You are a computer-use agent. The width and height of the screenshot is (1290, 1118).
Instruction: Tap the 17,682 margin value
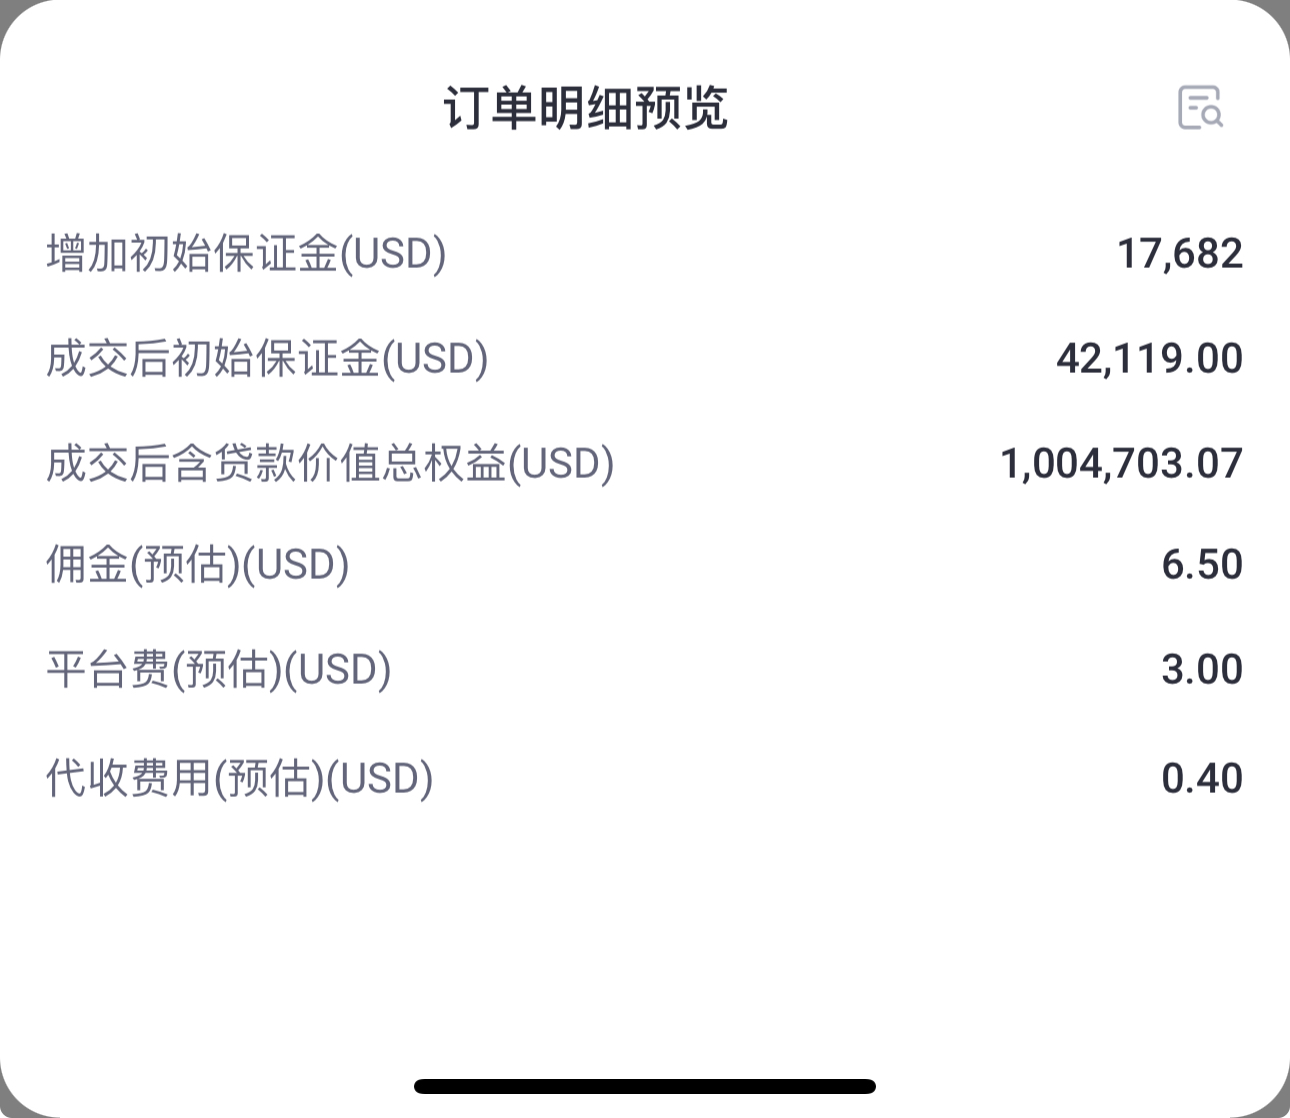(x=1180, y=254)
